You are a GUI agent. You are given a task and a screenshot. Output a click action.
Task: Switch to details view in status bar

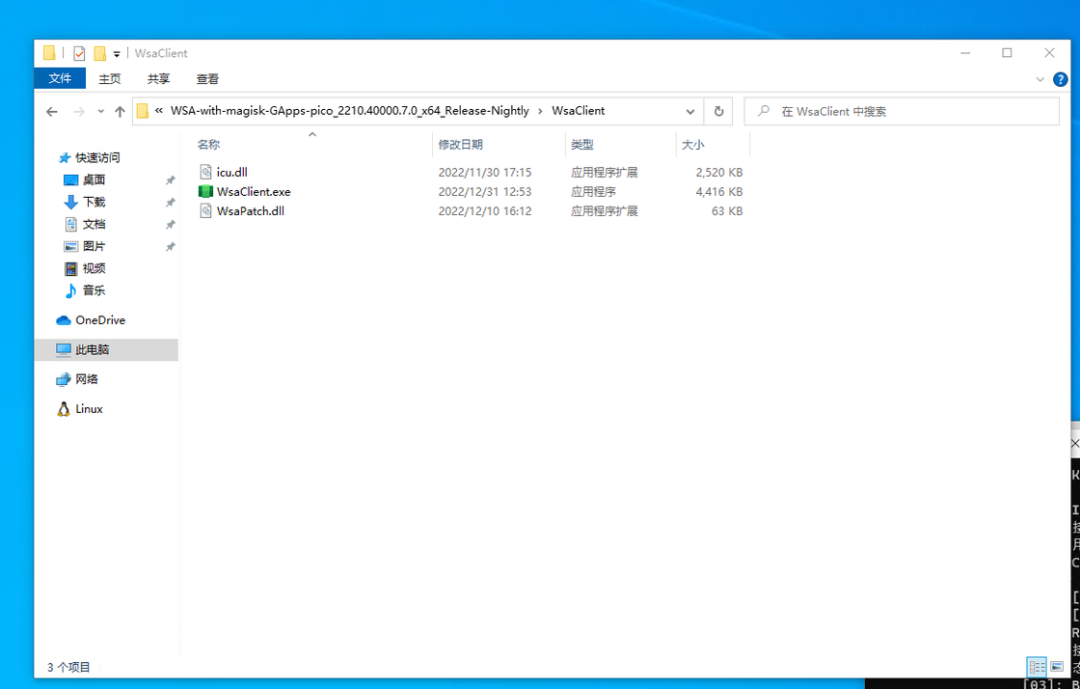click(1037, 667)
